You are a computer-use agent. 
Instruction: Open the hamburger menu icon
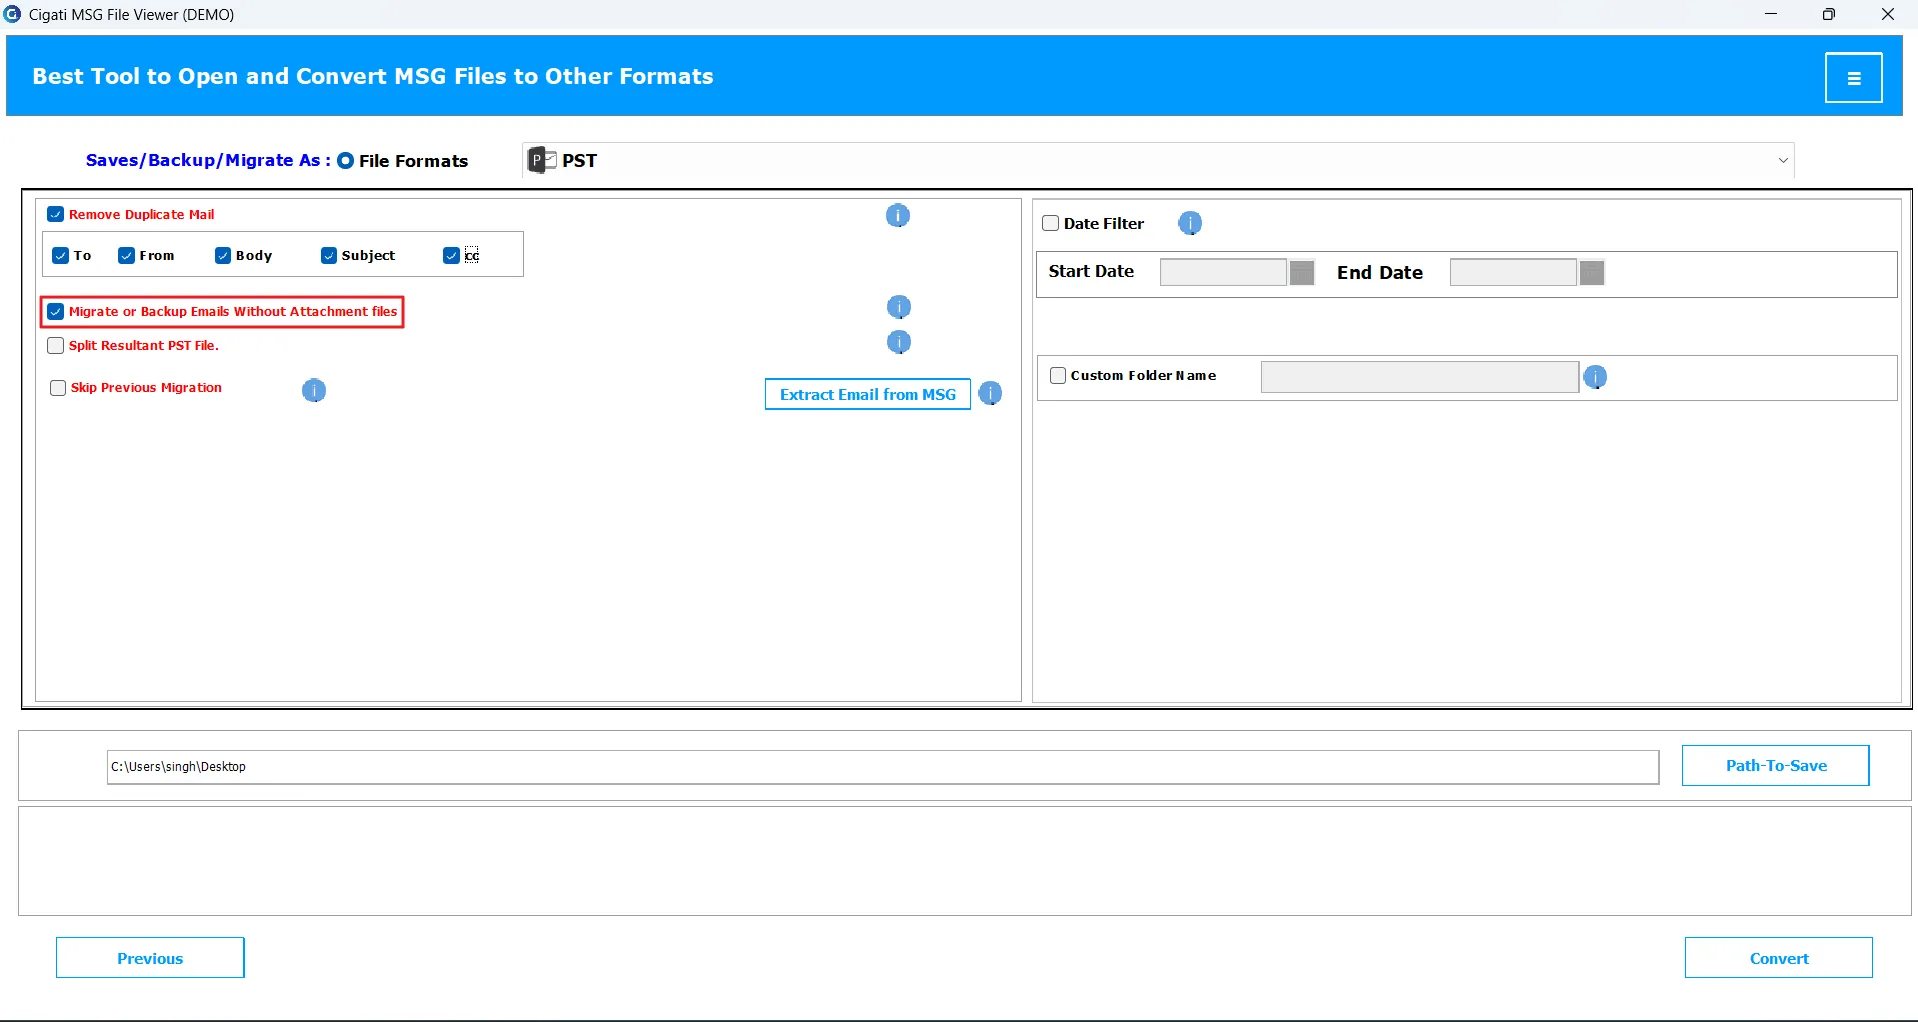point(1853,78)
